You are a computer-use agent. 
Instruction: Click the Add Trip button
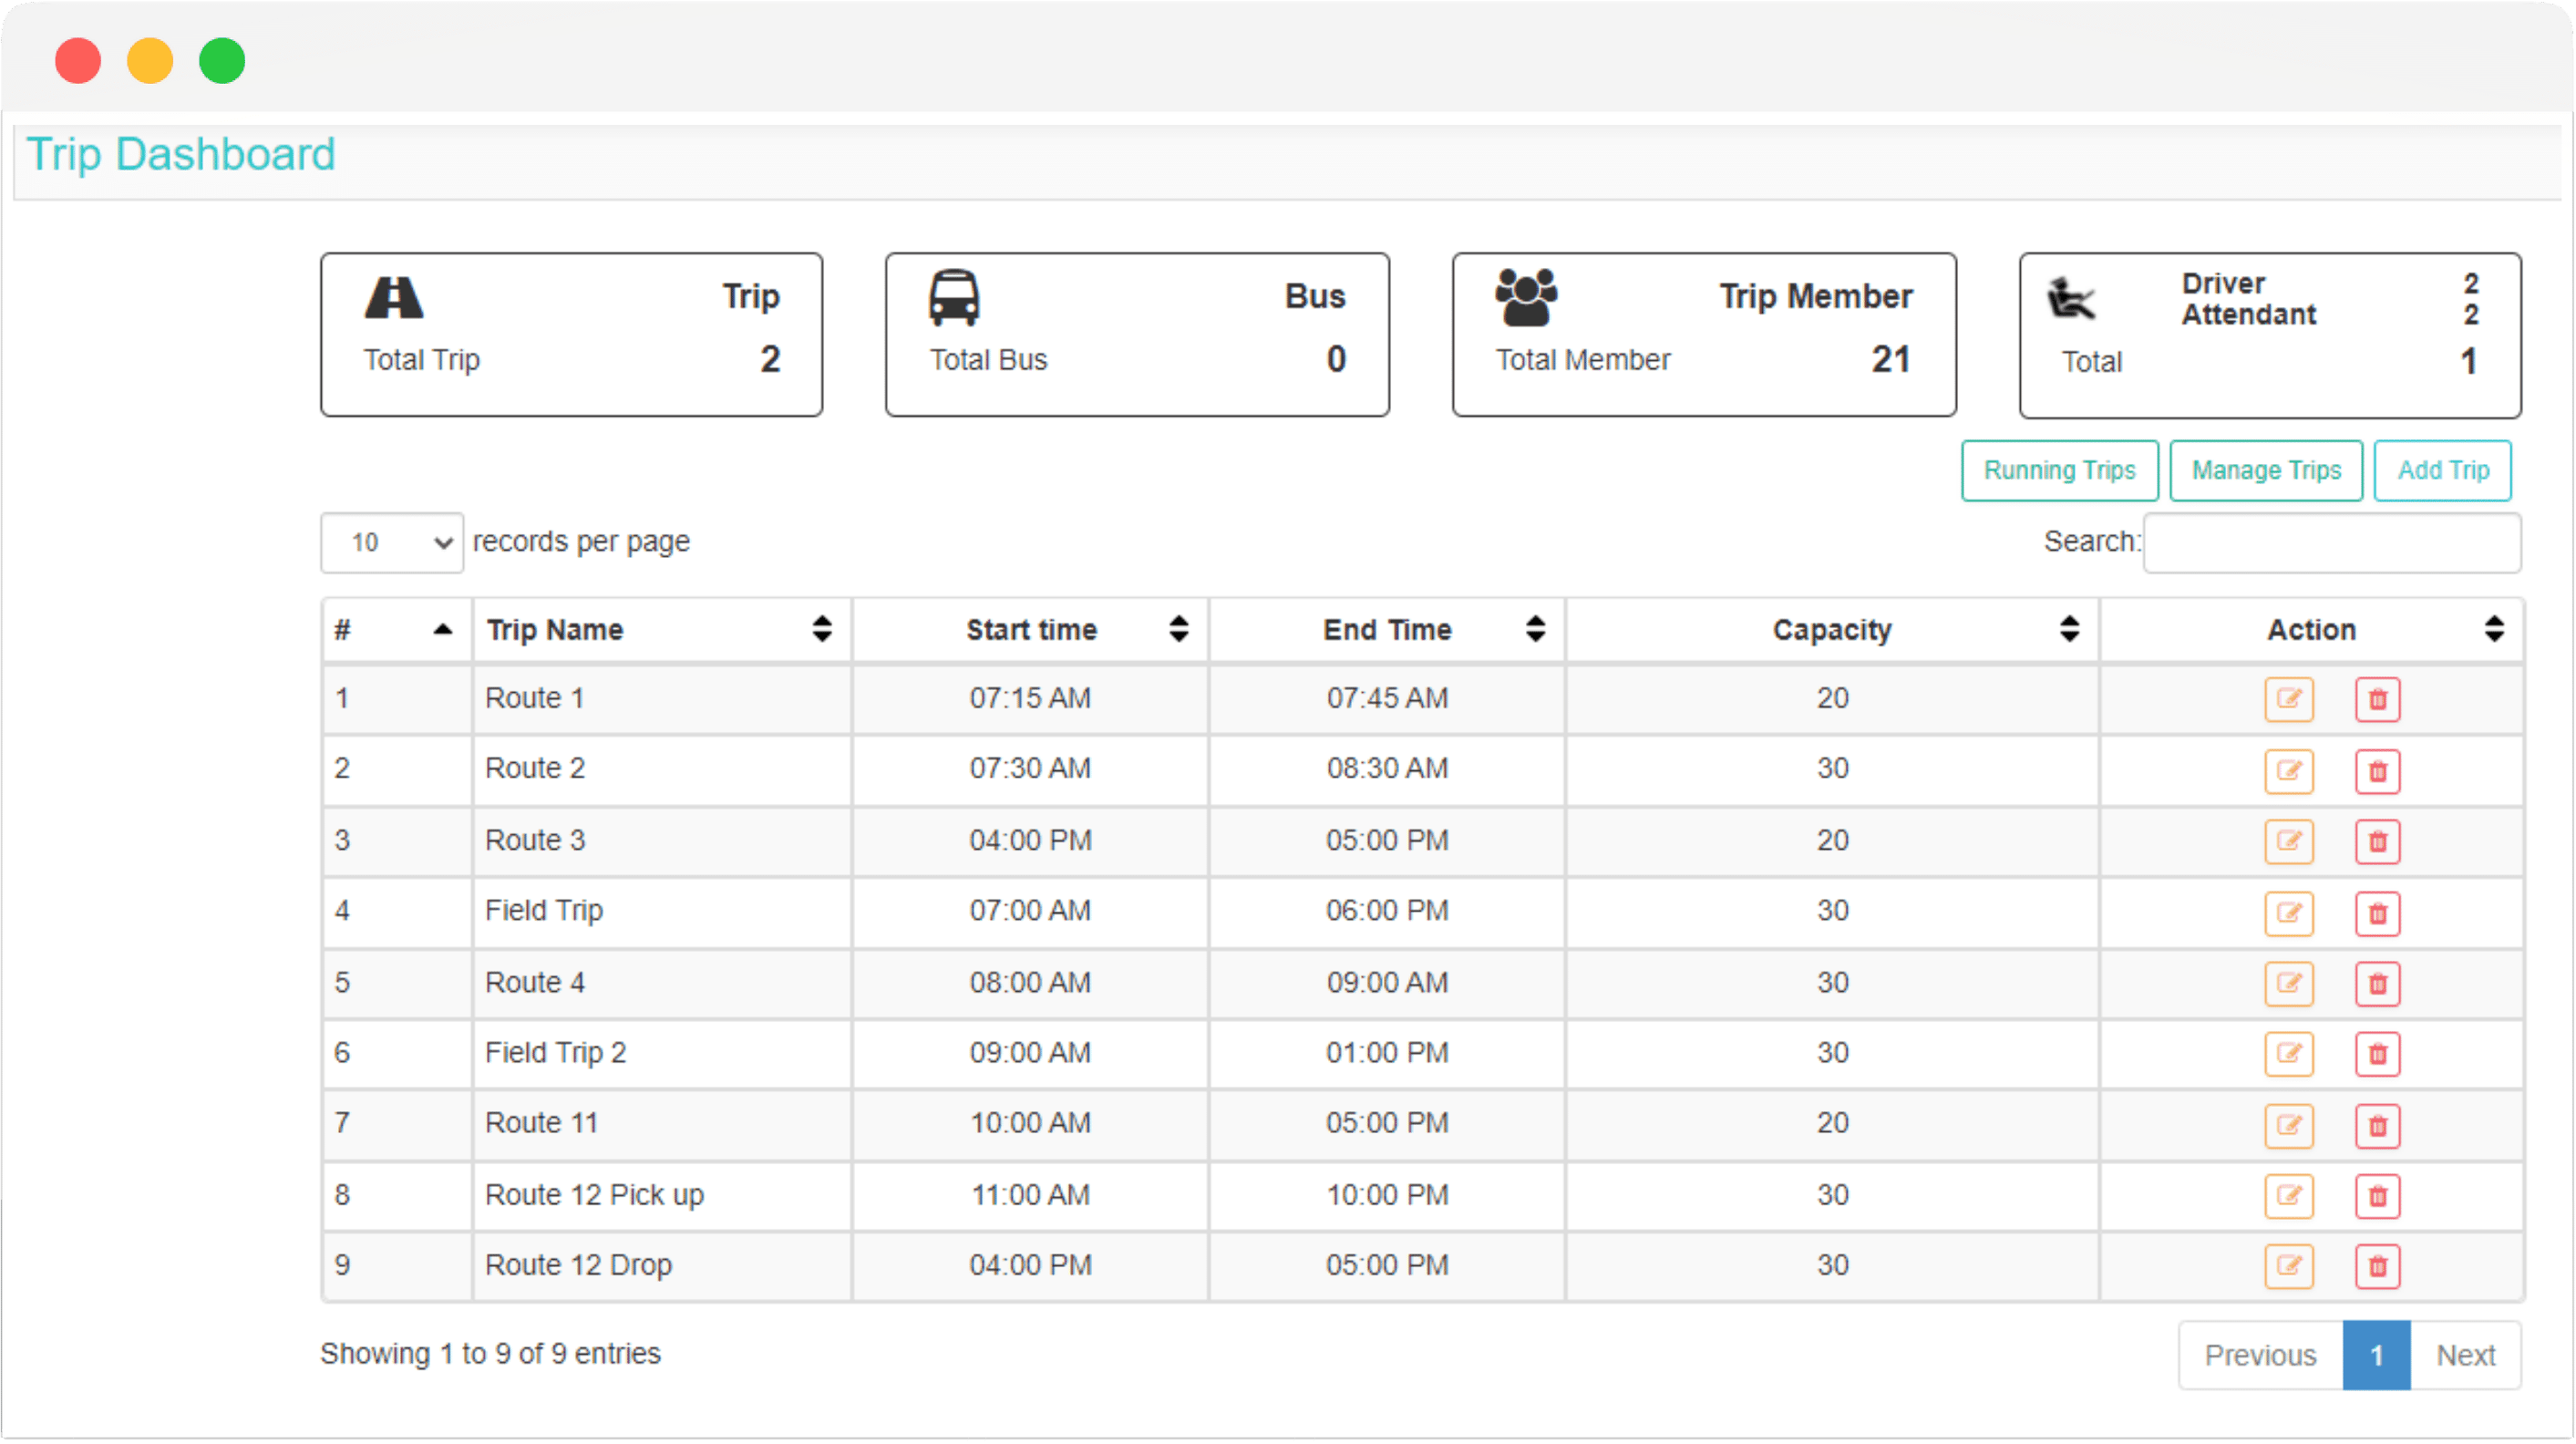pos(2441,470)
